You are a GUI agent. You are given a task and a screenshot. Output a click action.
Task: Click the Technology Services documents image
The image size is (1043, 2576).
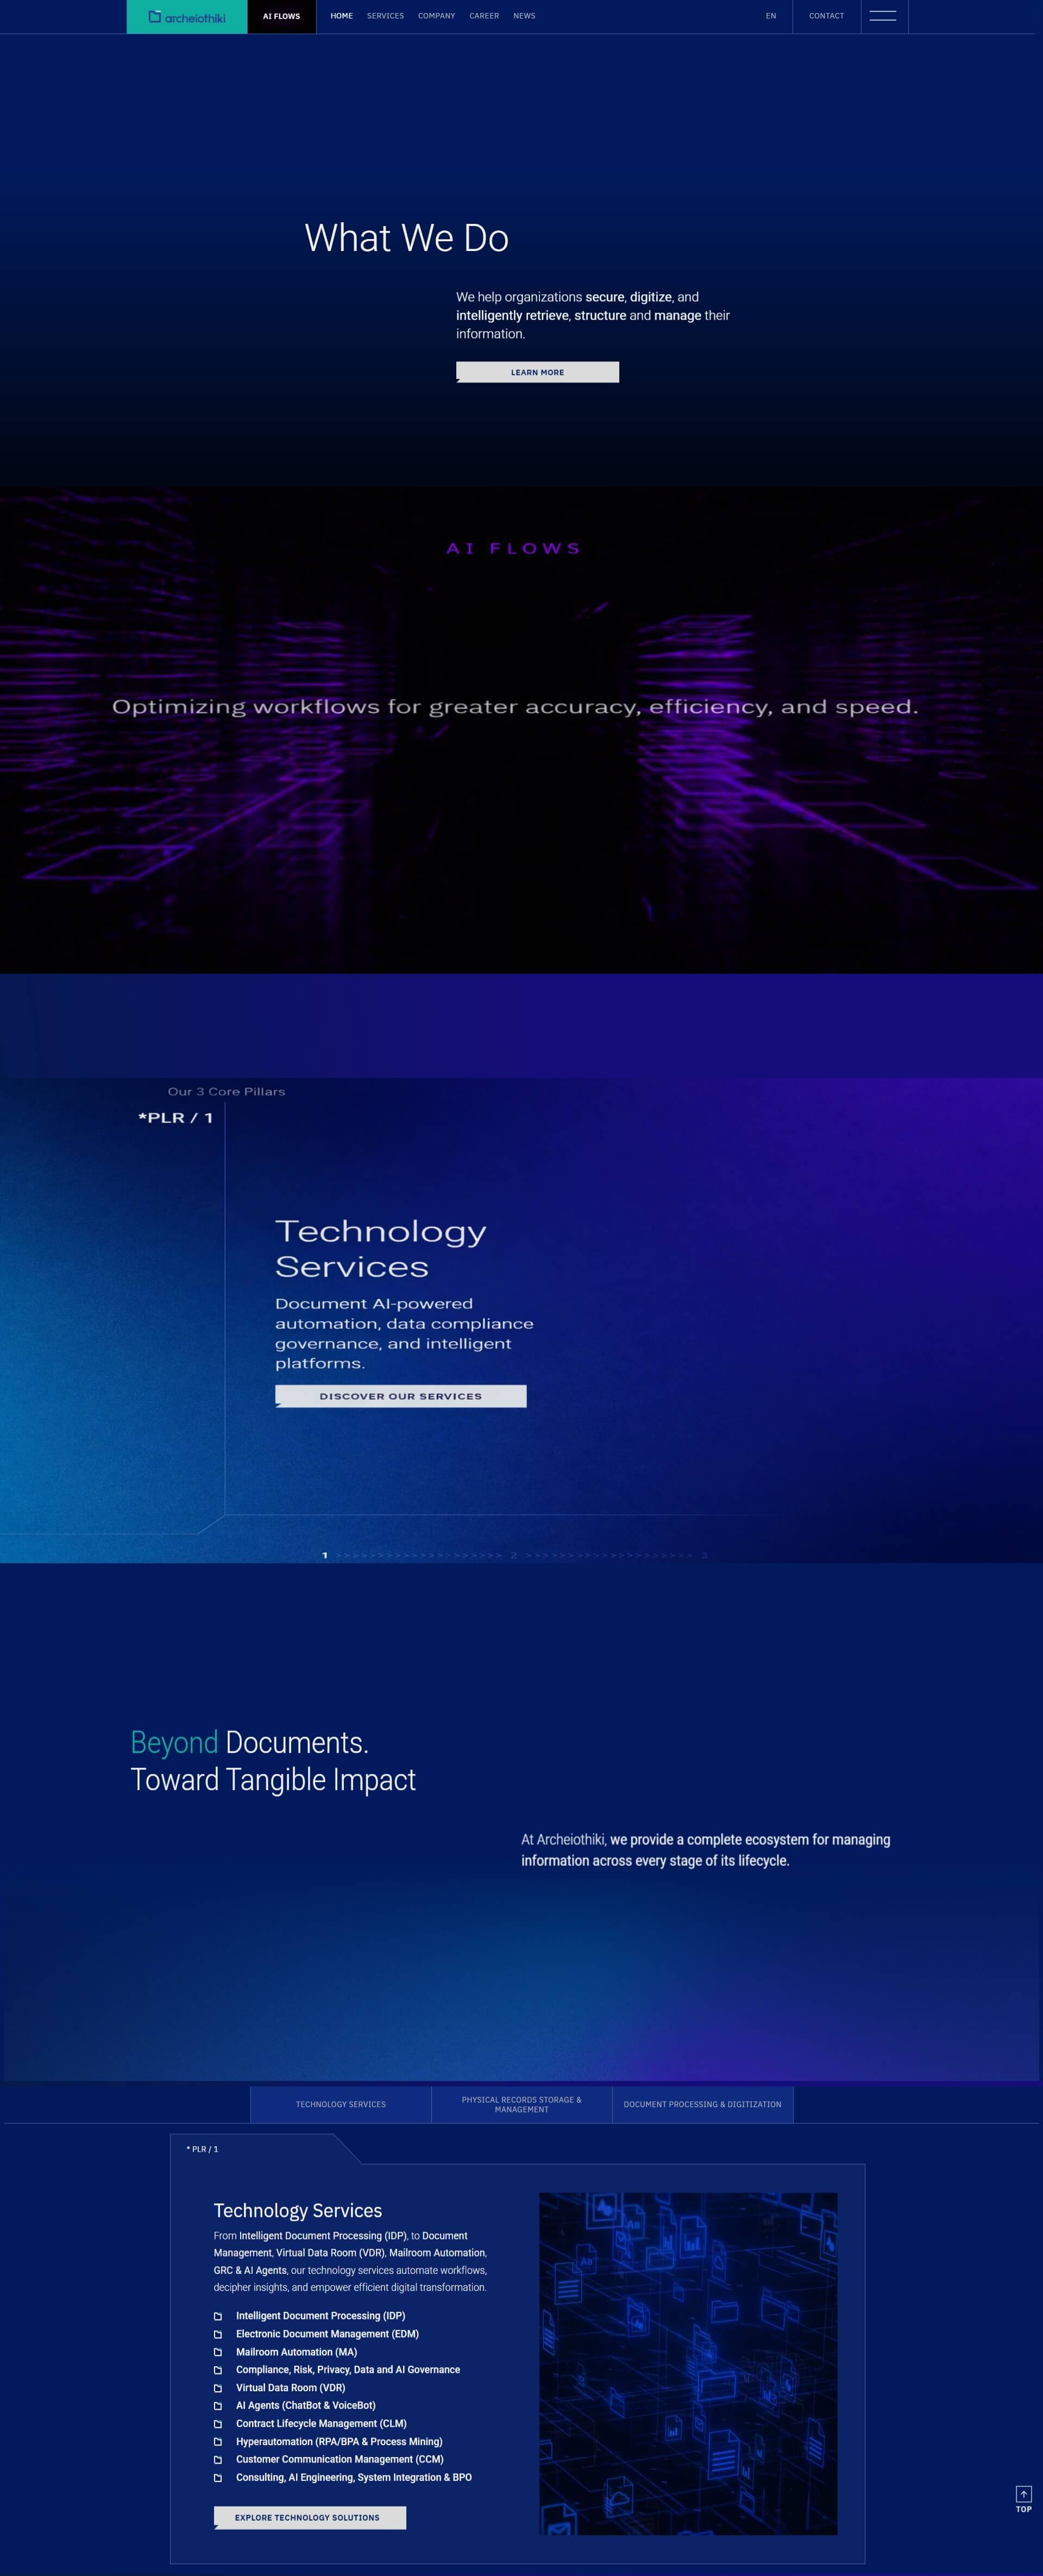click(x=688, y=2363)
